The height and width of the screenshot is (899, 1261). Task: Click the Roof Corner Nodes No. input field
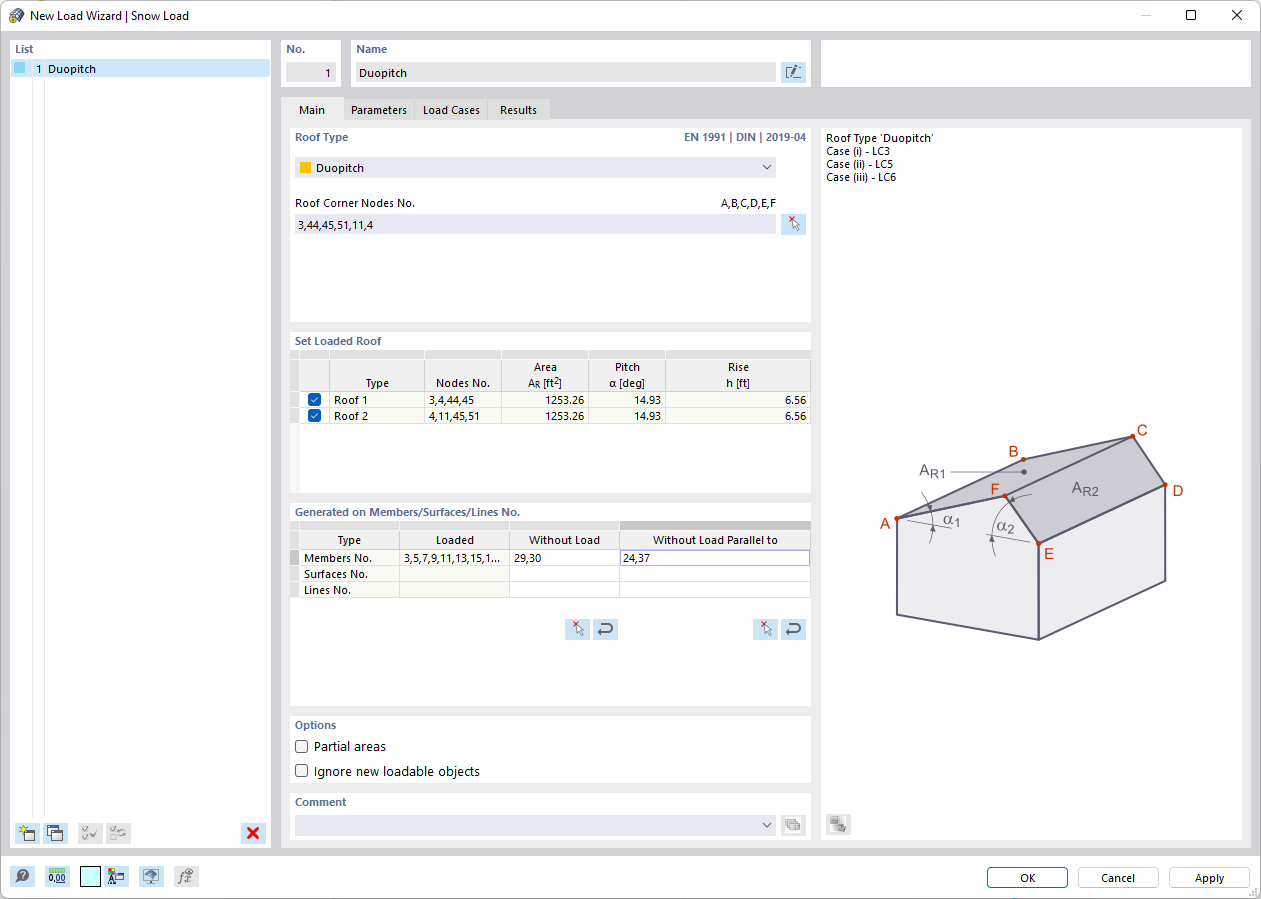(x=535, y=225)
